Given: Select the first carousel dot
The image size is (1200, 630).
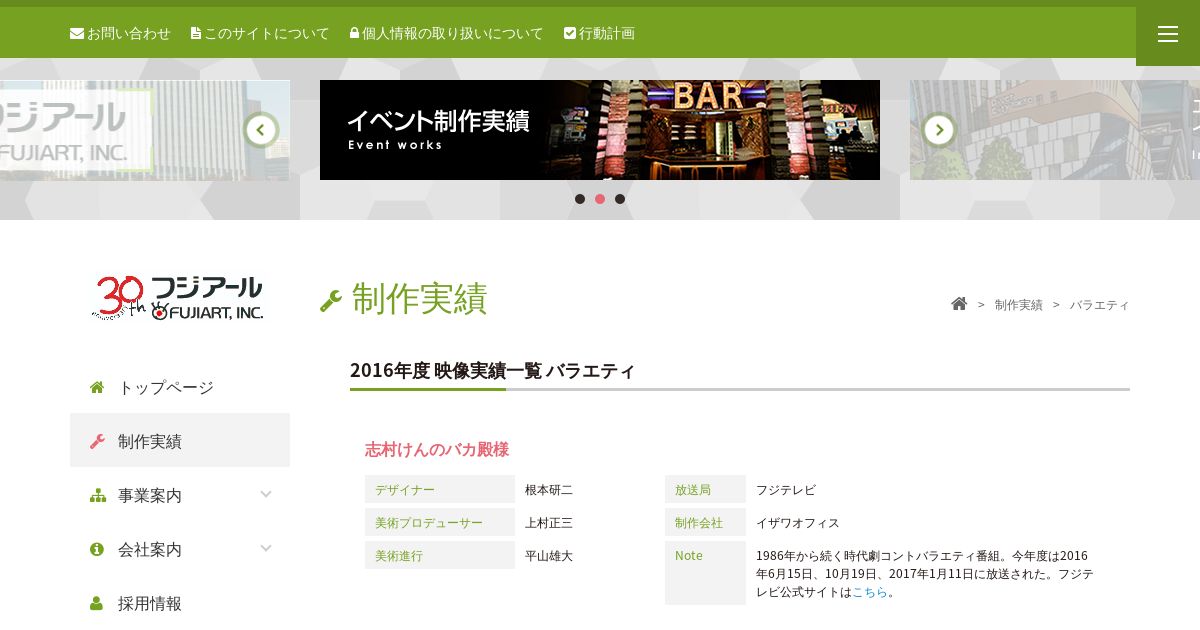Looking at the screenshot, I should point(580,199).
